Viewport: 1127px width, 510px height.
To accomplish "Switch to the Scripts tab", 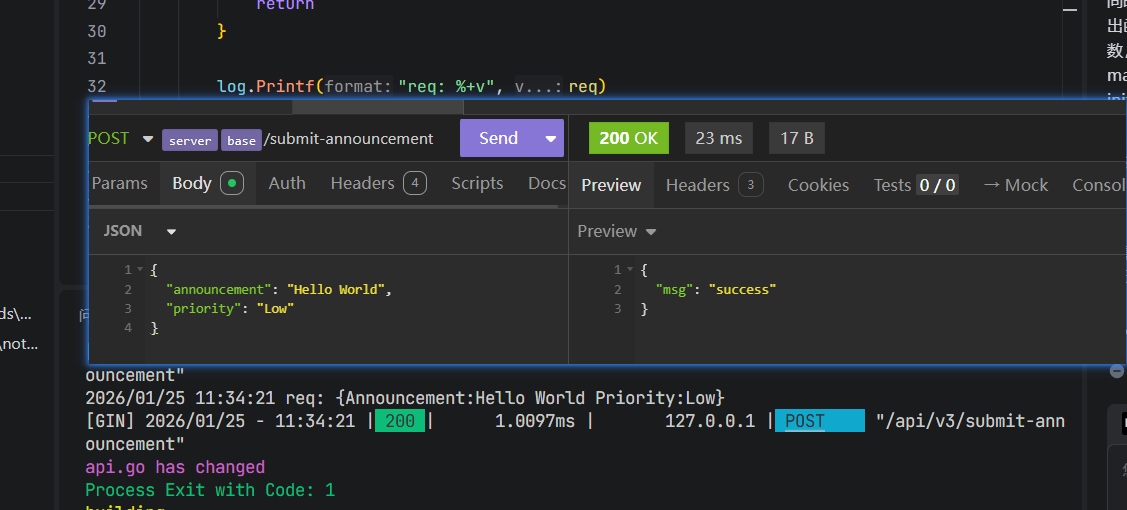I will tap(477, 183).
